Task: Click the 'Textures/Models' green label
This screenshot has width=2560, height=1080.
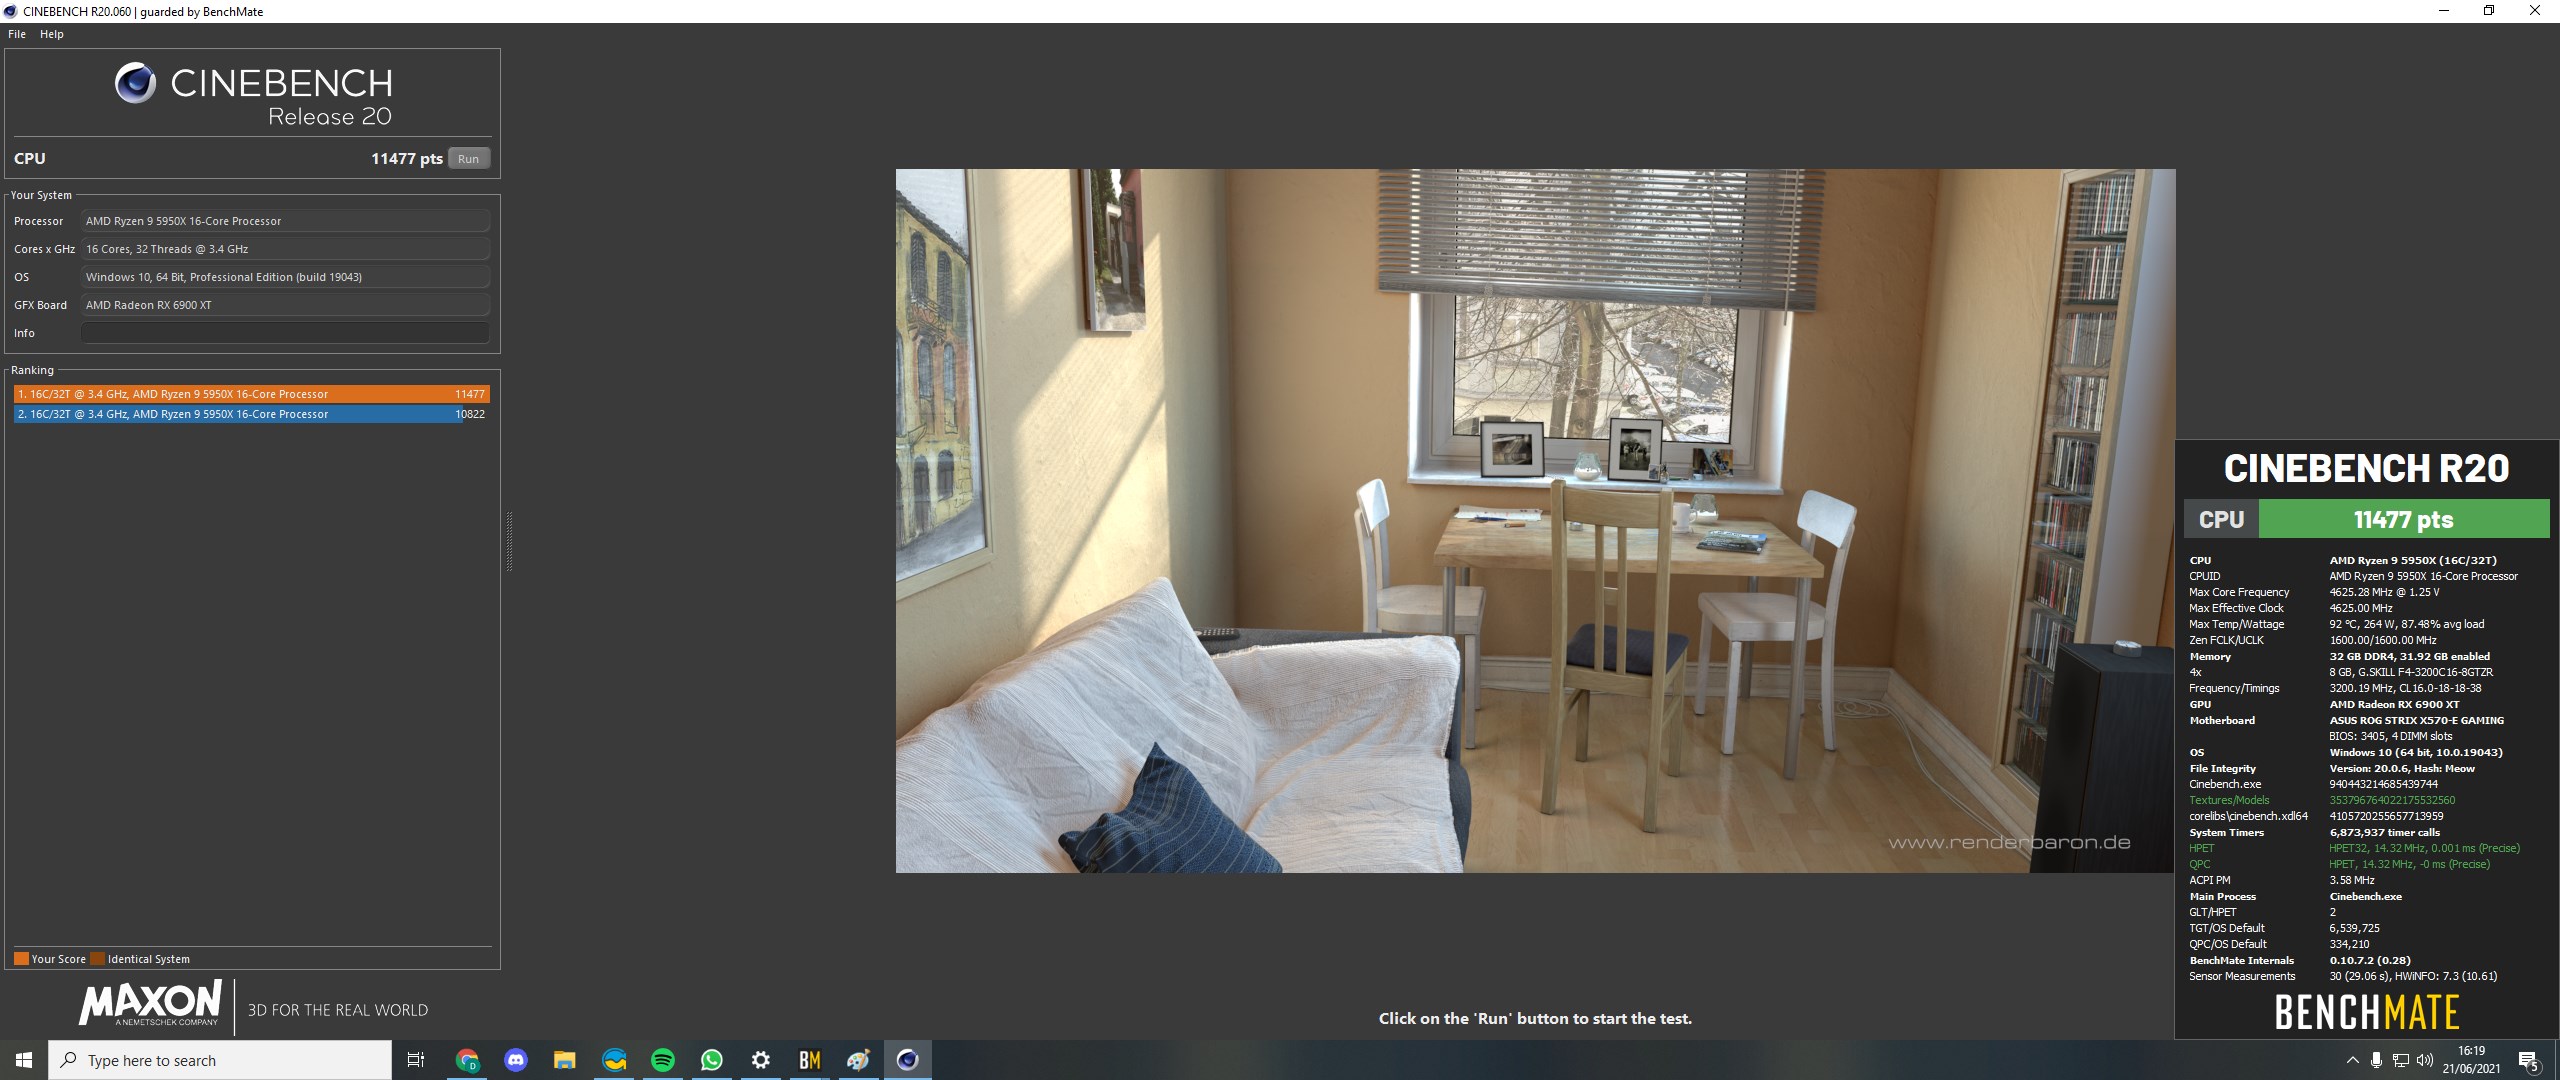Action: point(2229,800)
